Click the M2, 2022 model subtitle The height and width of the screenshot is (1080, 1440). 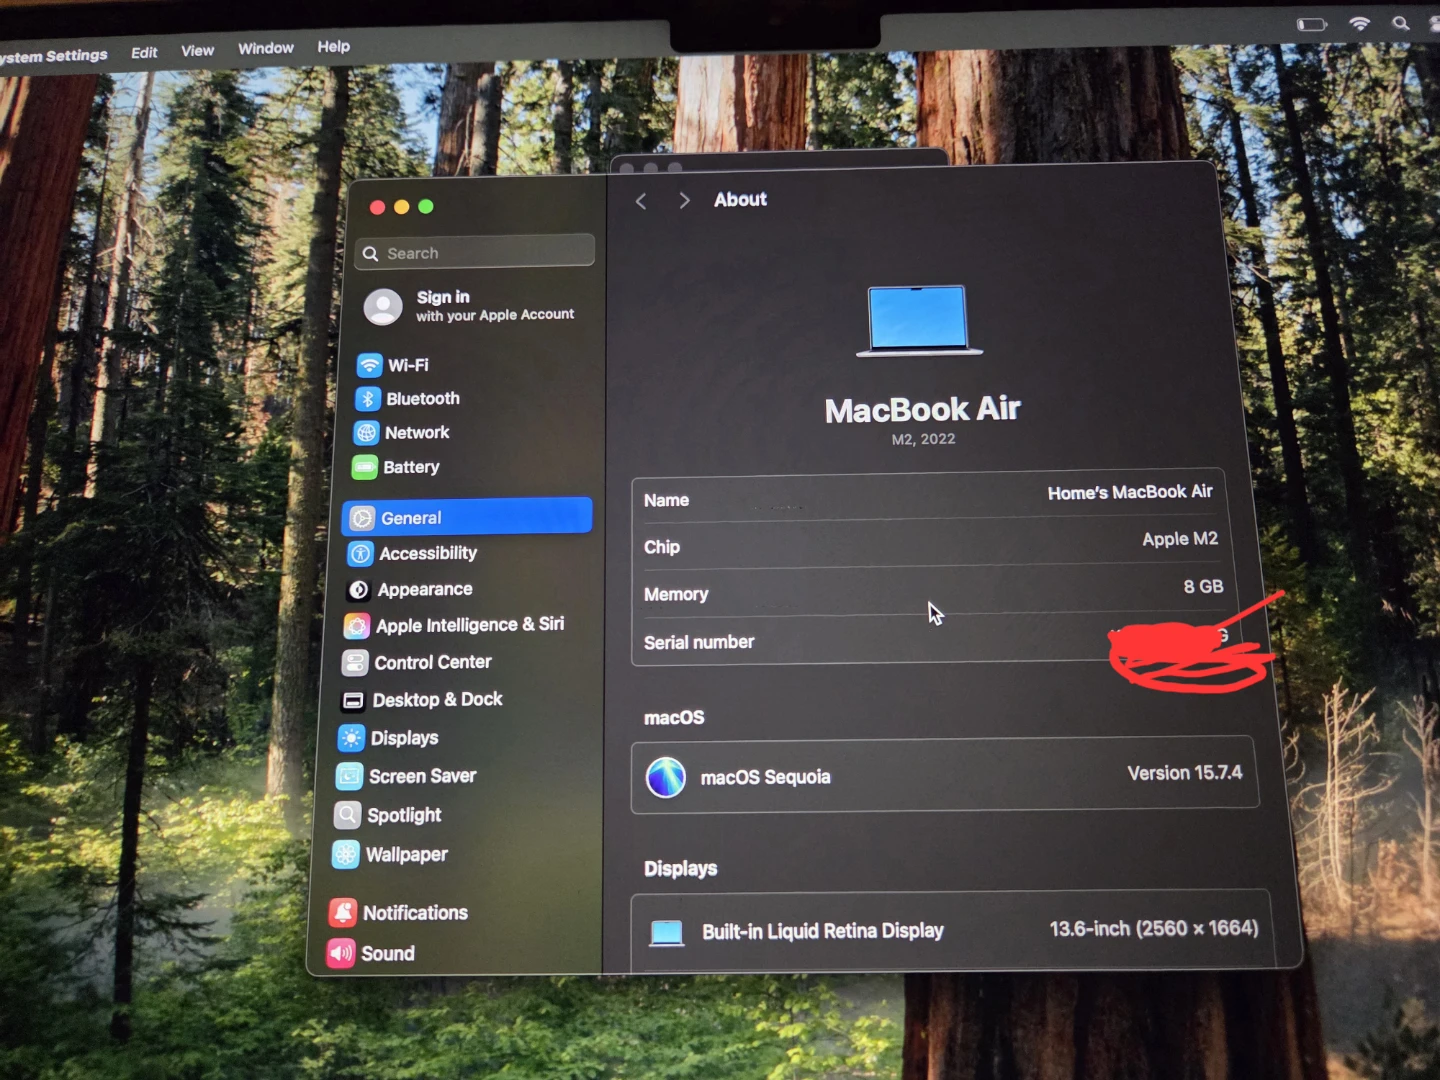tap(923, 439)
